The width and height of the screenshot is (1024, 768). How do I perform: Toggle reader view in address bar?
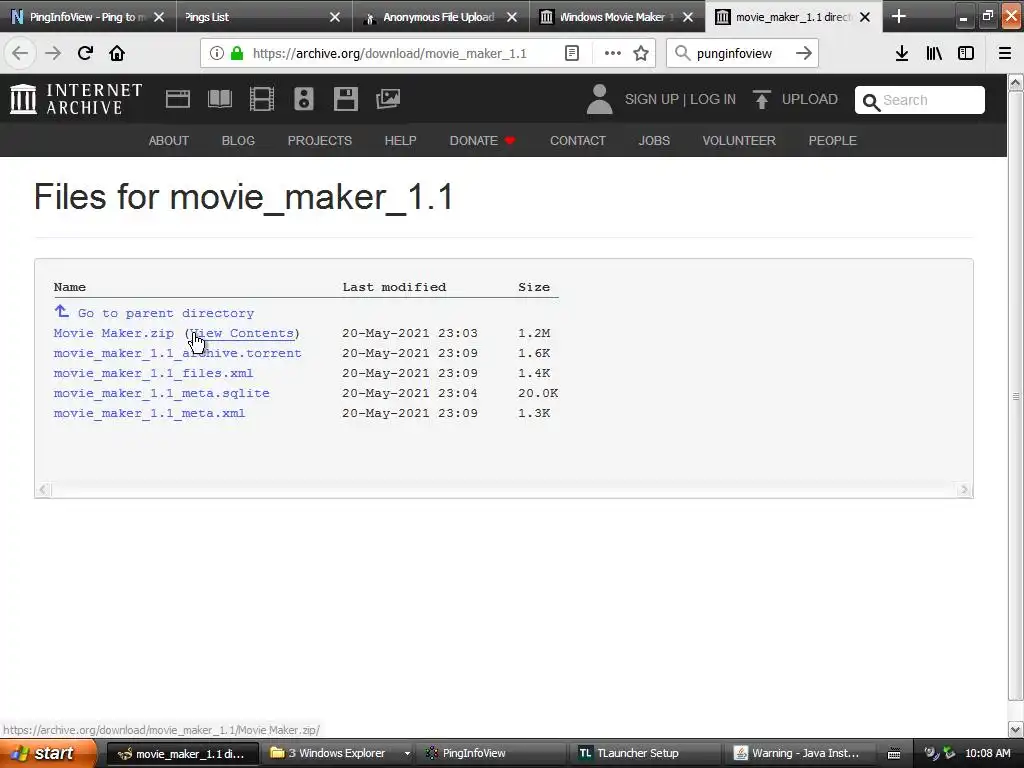tap(571, 53)
